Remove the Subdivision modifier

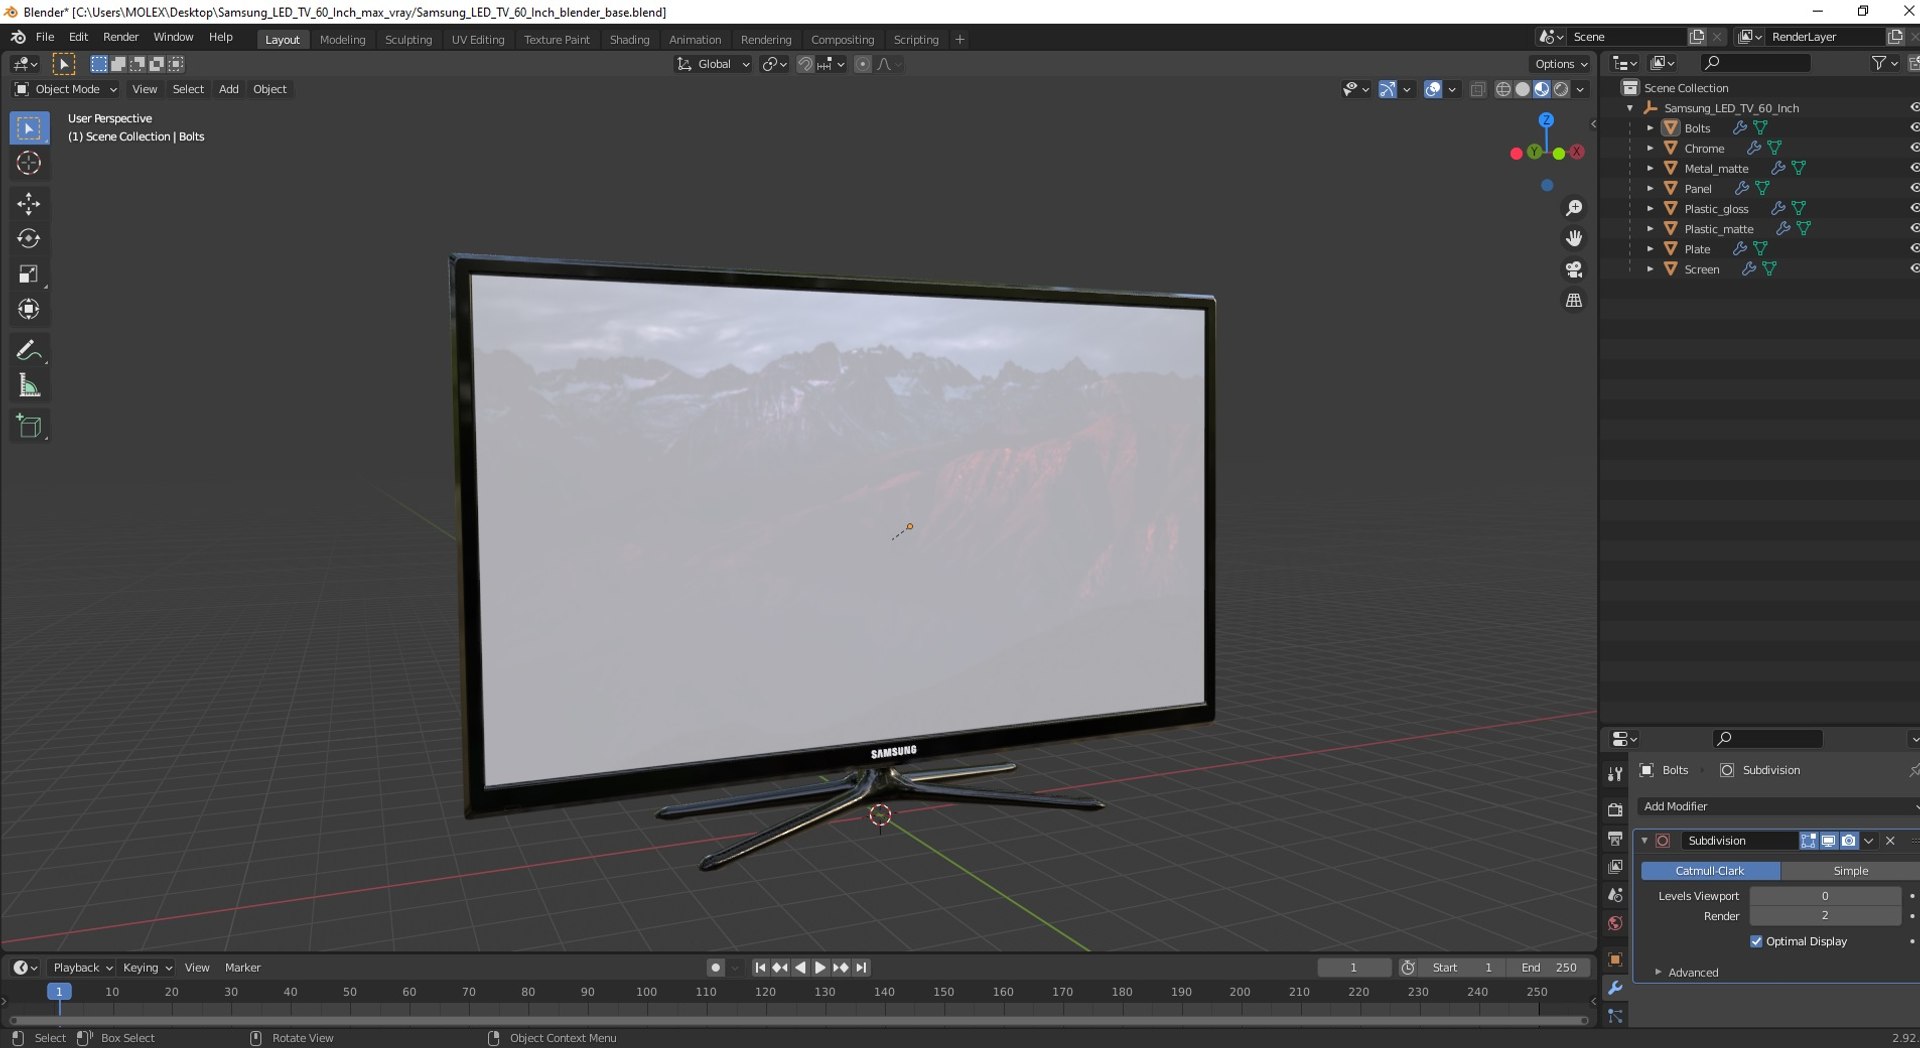point(1890,841)
